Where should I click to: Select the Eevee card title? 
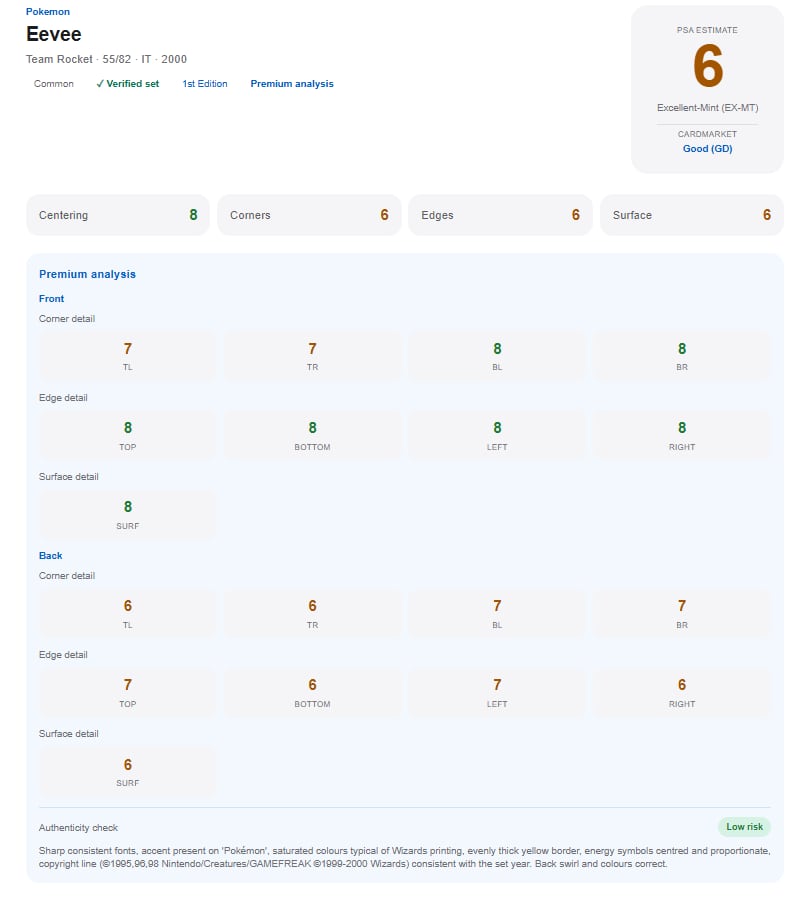(54, 34)
